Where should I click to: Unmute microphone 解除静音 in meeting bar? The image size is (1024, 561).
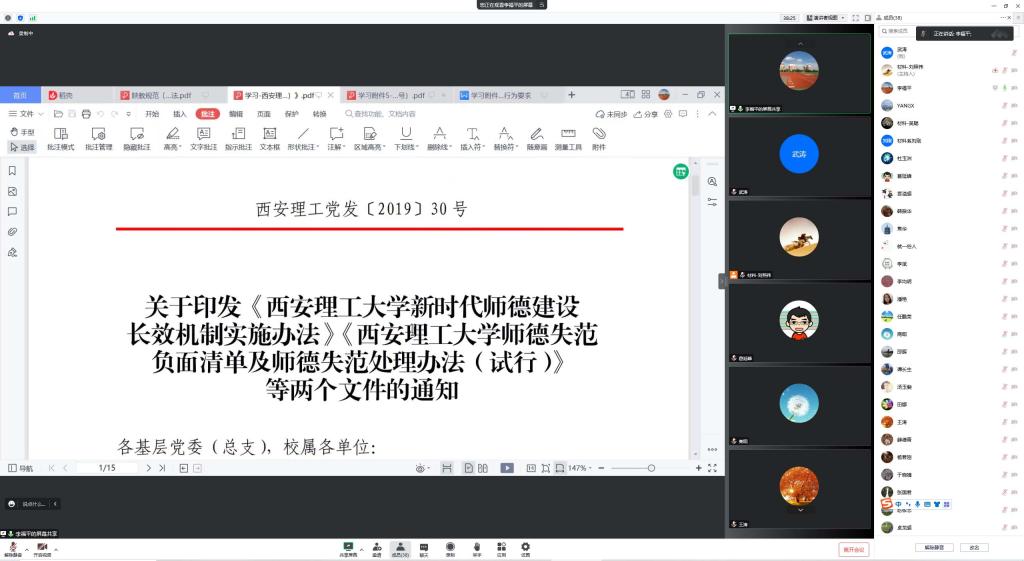(x=12, y=549)
